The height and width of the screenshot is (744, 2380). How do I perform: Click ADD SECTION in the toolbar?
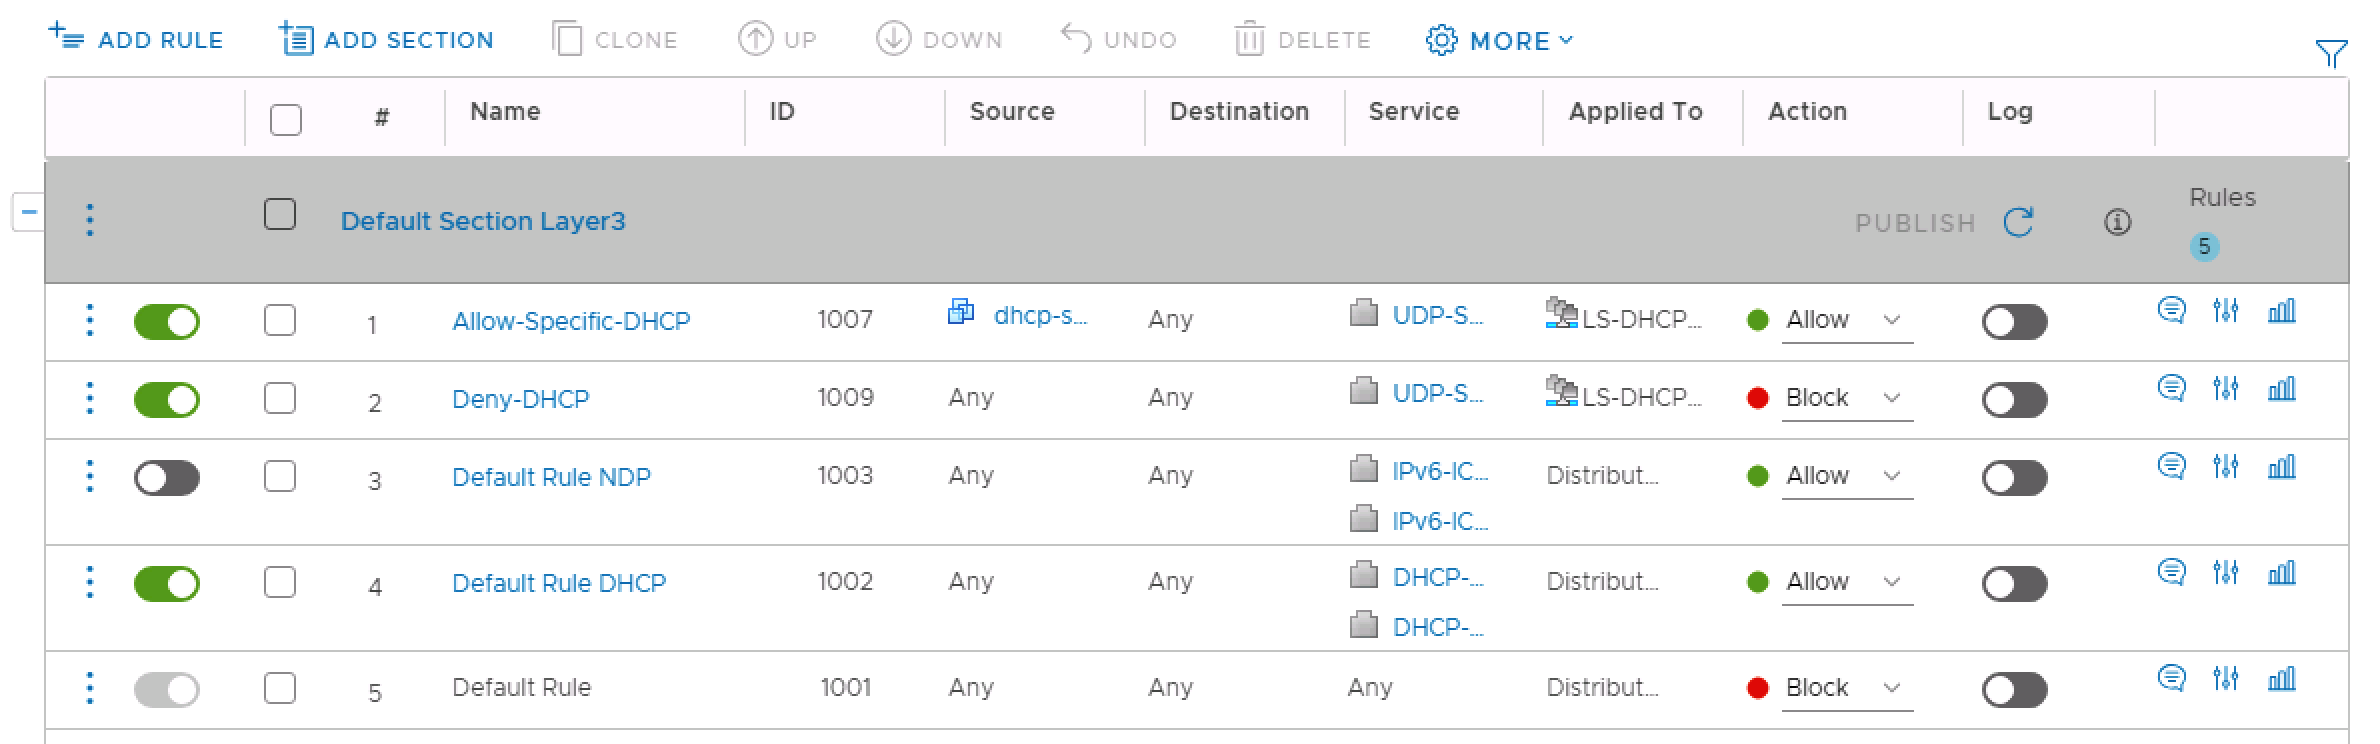386,40
